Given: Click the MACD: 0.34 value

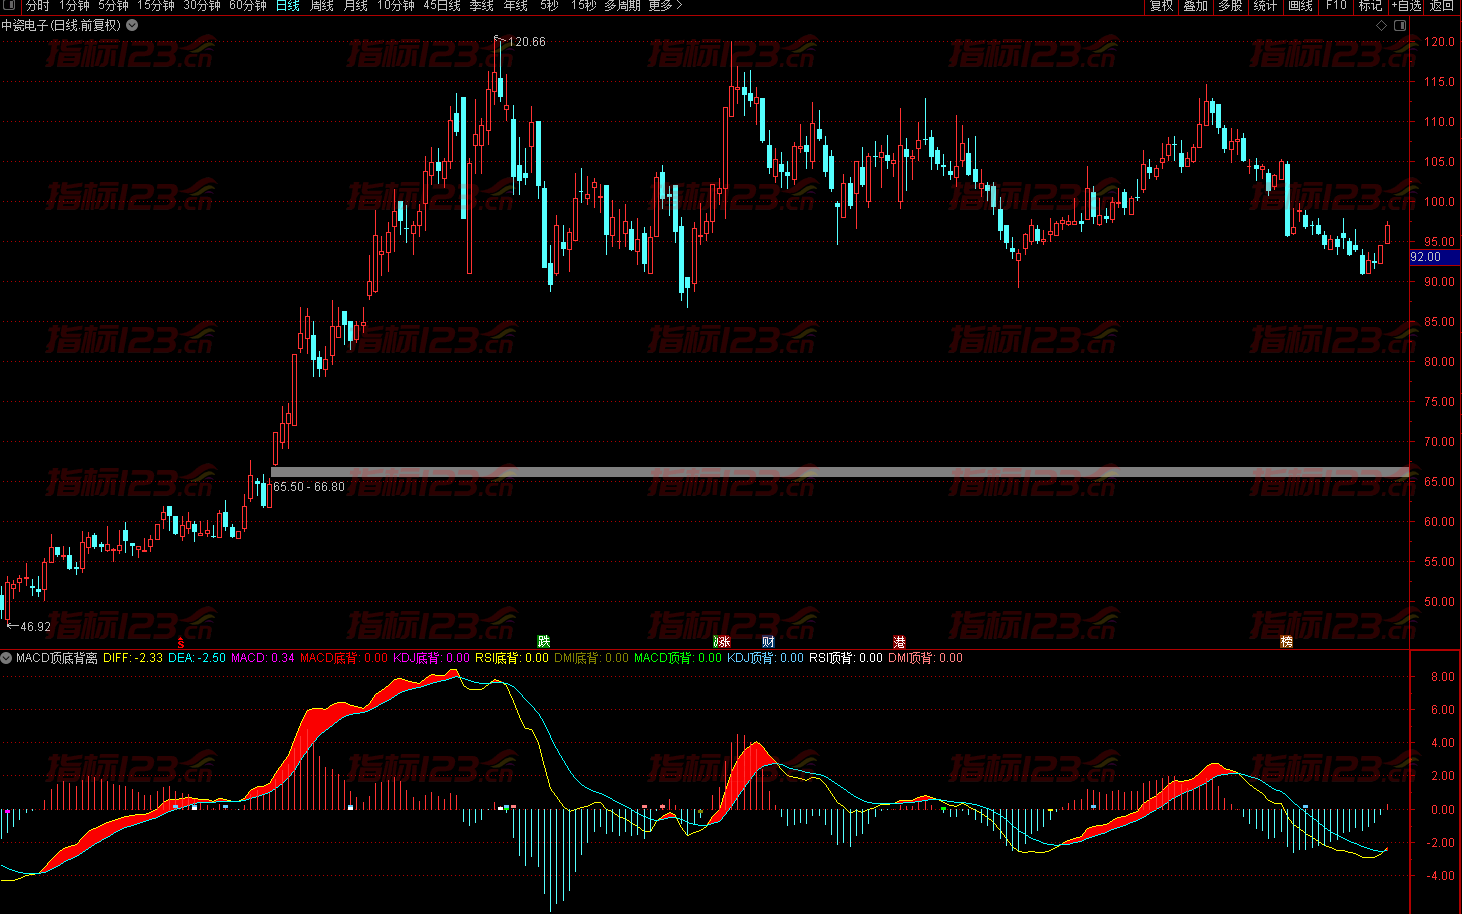Looking at the screenshot, I should [x=263, y=658].
